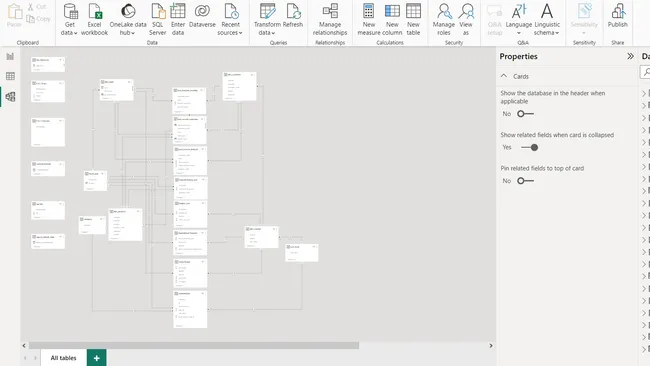Viewport: 650px width, 366px height.
Task: Open Q&A setup
Action: point(494,19)
